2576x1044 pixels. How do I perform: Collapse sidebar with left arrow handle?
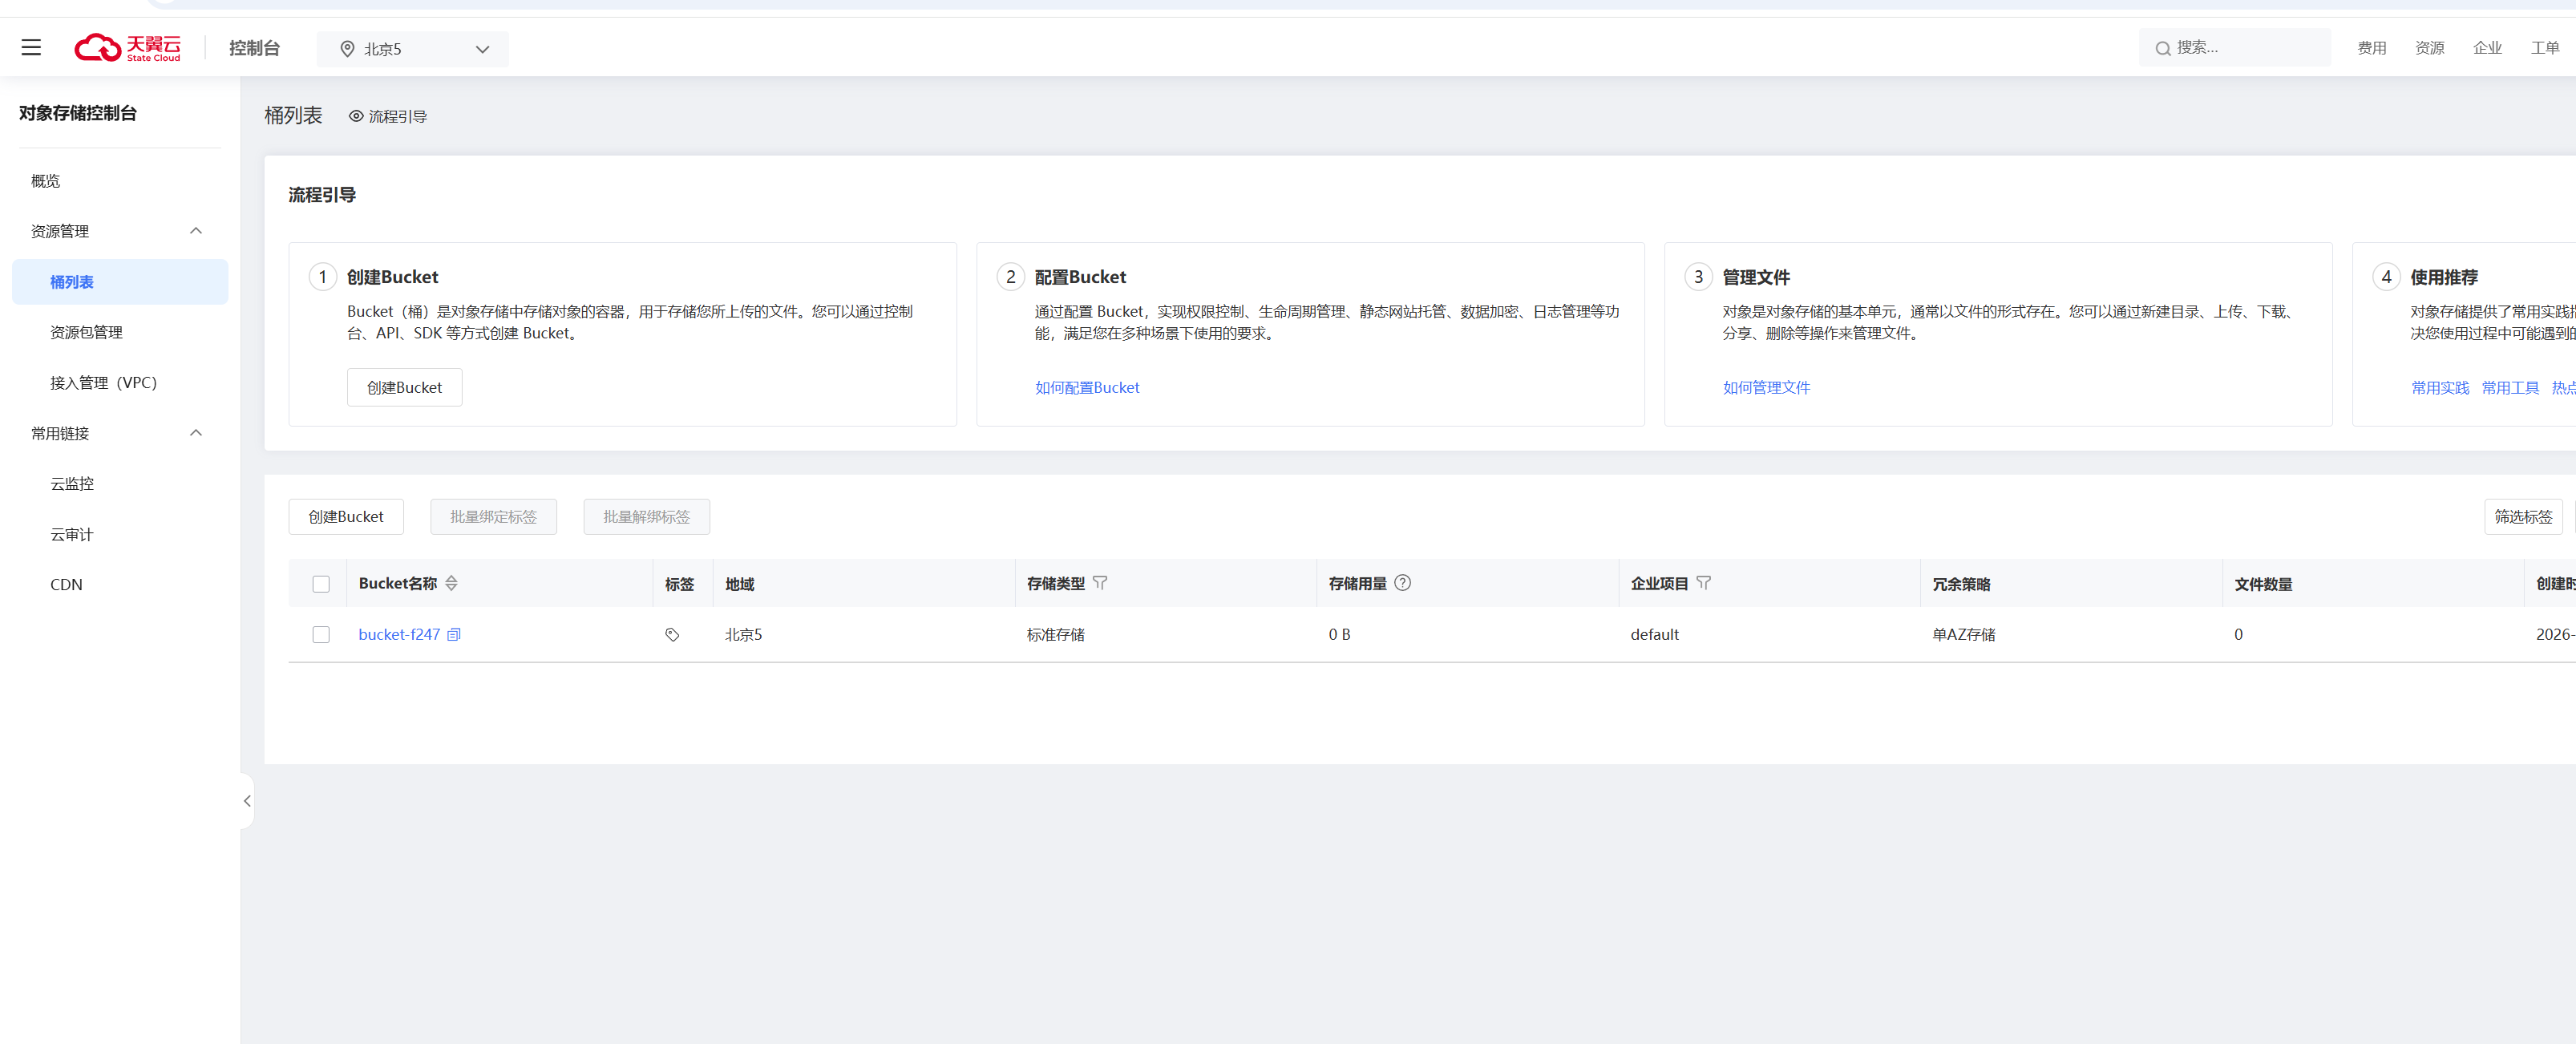(247, 800)
